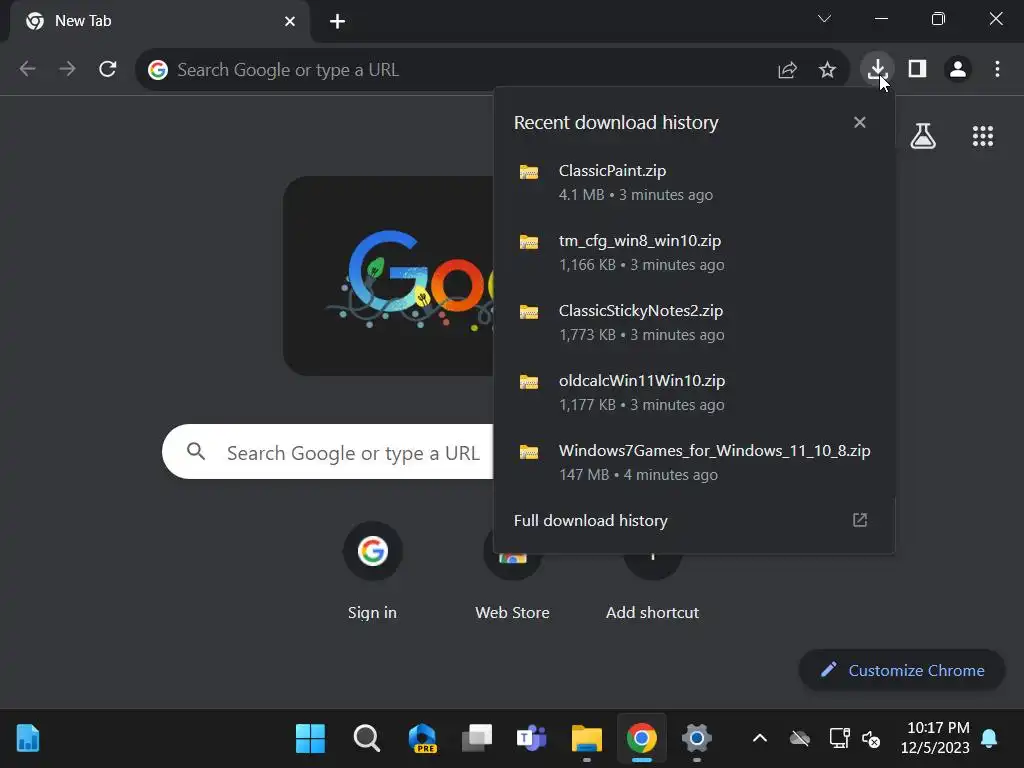Open Full download history link
This screenshot has width=1024, height=768.
(590, 520)
